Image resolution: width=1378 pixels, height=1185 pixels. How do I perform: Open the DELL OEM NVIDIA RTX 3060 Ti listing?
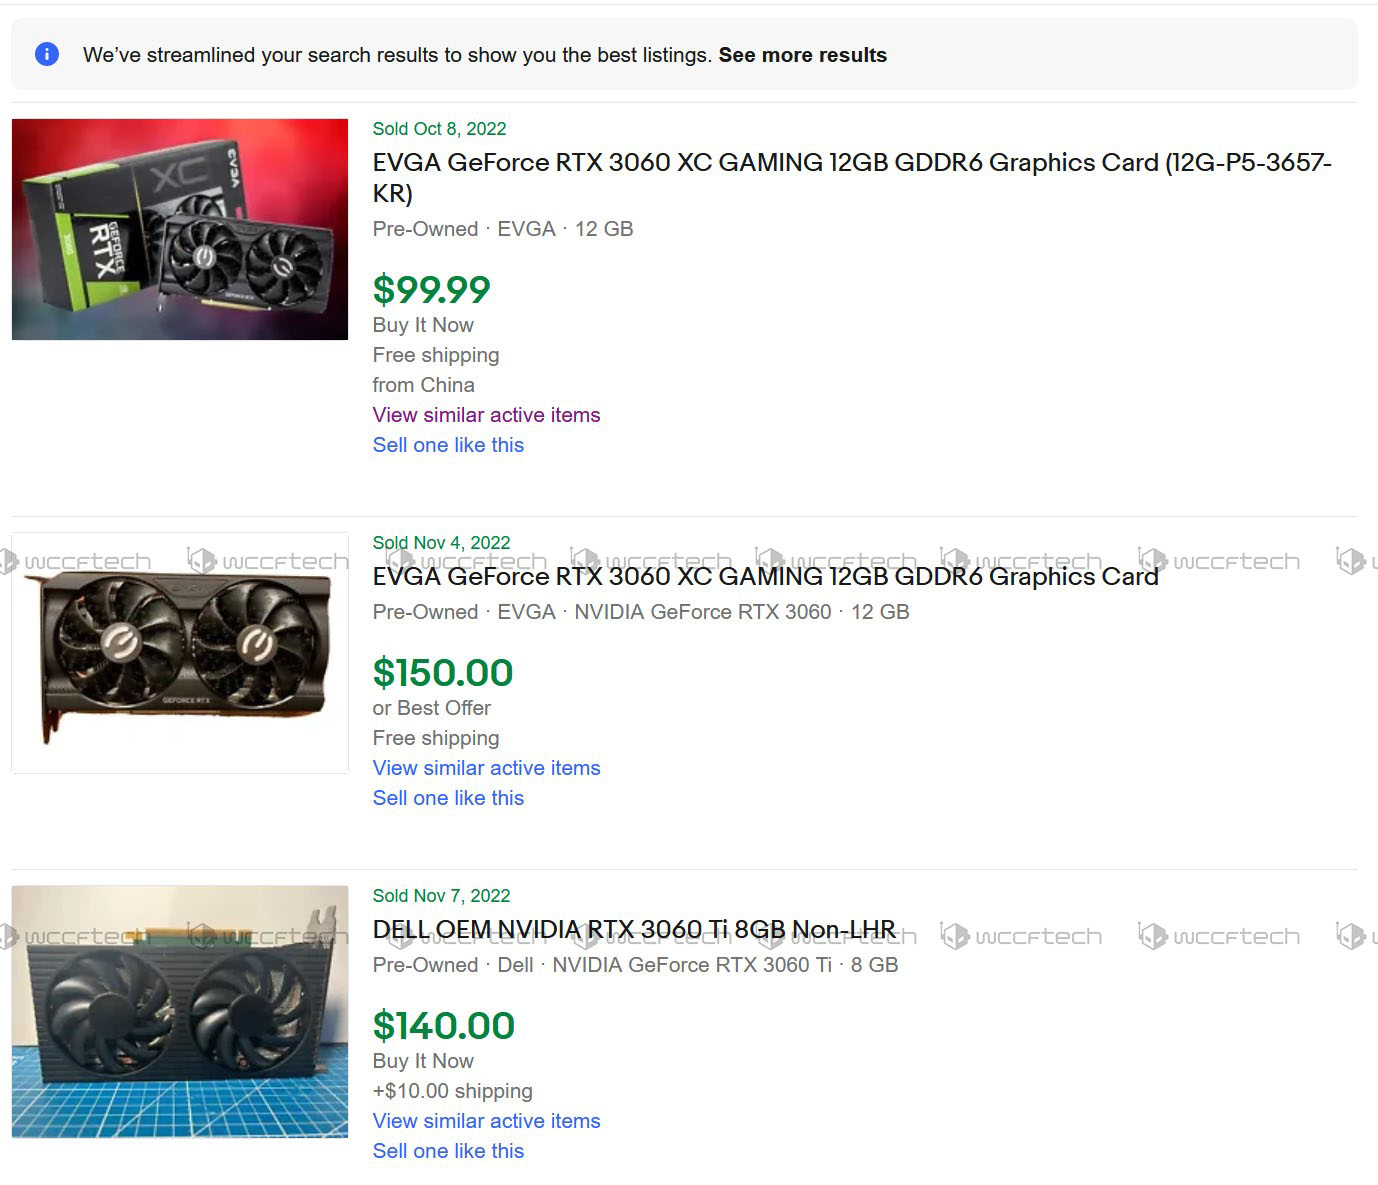click(634, 930)
